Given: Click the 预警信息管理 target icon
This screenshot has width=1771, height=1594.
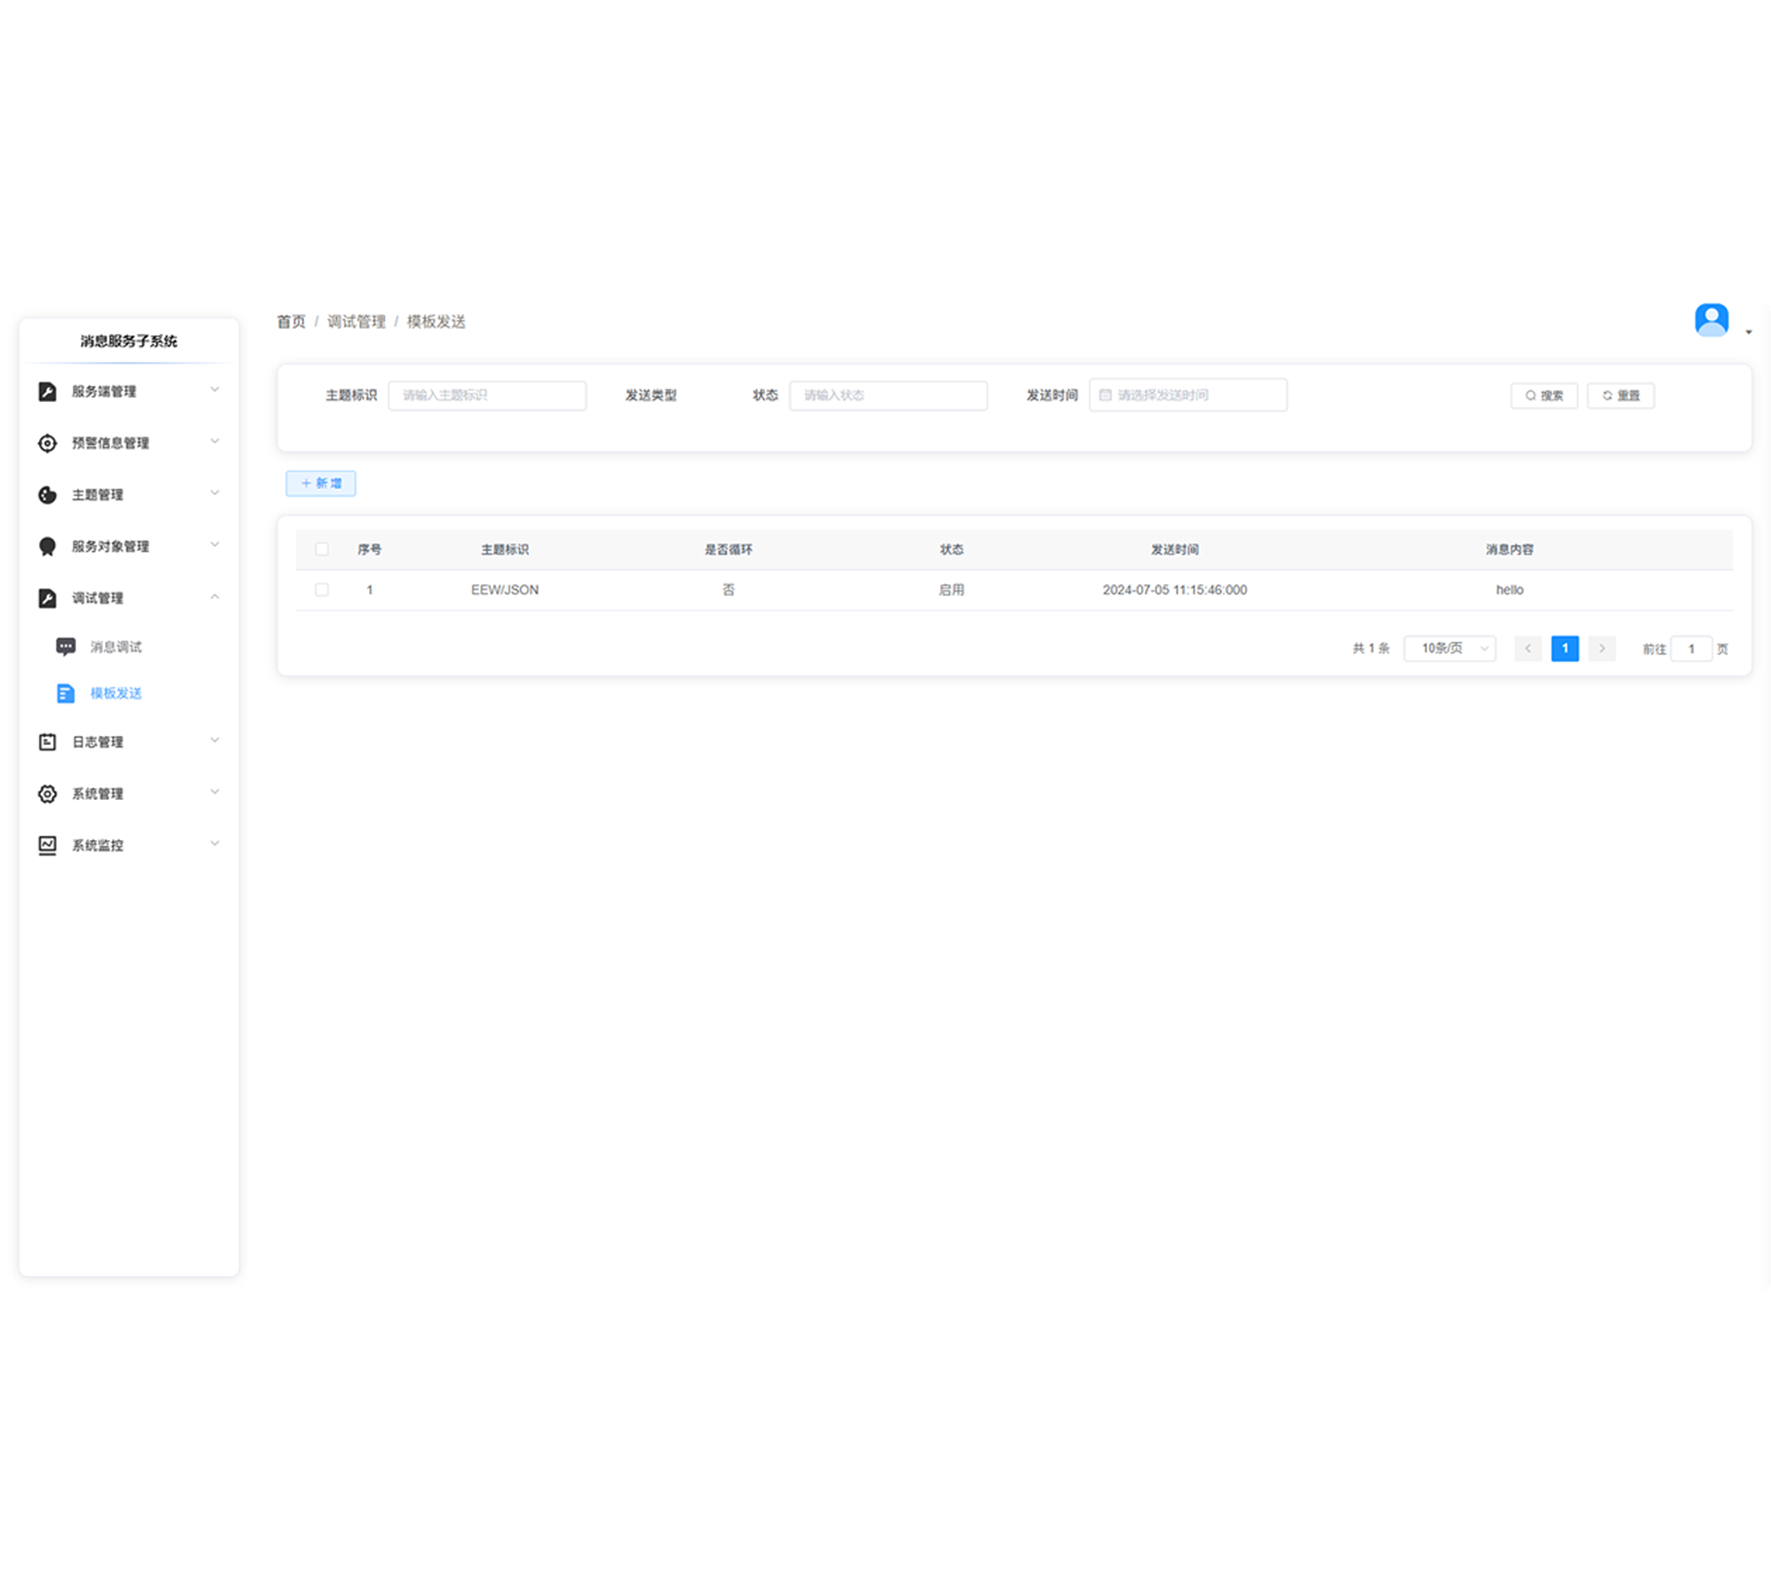Looking at the screenshot, I should click(47, 443).
